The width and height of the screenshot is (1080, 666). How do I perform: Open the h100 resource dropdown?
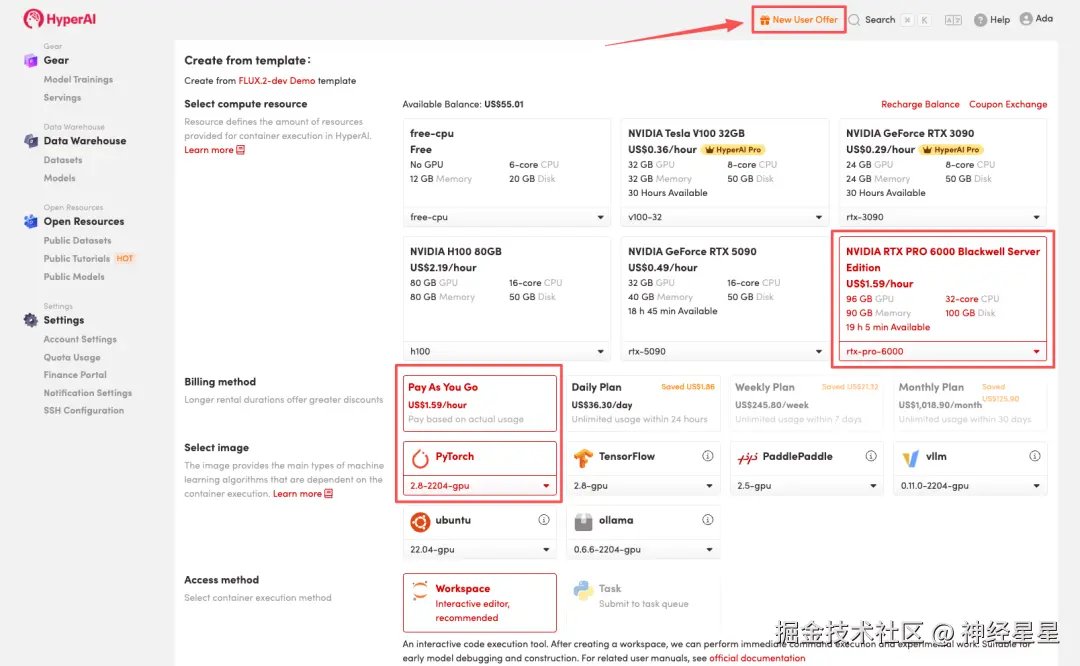coord(506,351)
